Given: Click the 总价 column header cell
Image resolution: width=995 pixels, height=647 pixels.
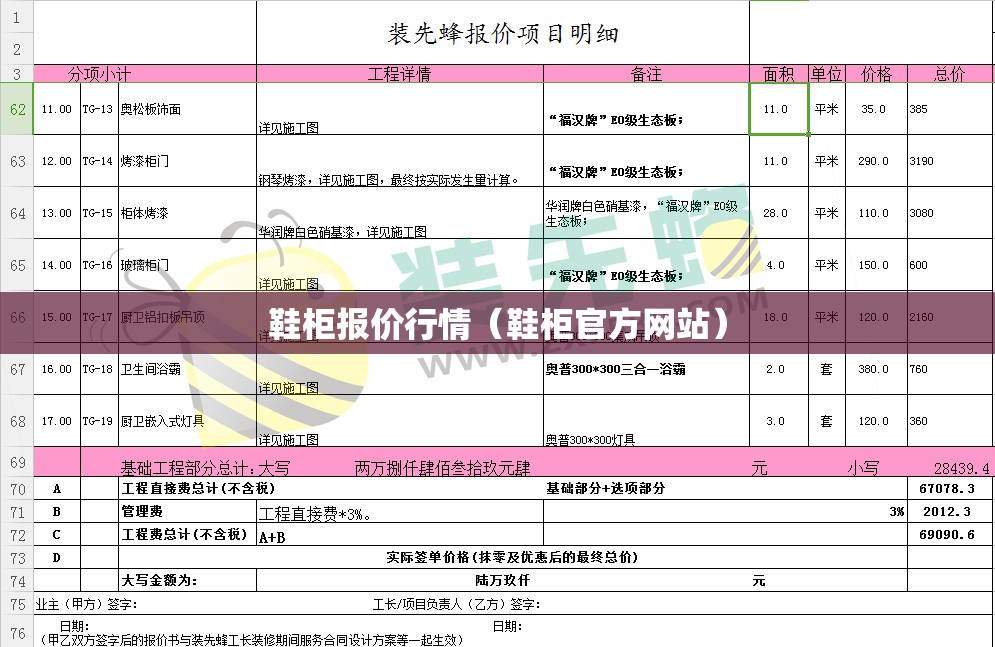Looking at the screenshot, I should click(x=950, y=74).
